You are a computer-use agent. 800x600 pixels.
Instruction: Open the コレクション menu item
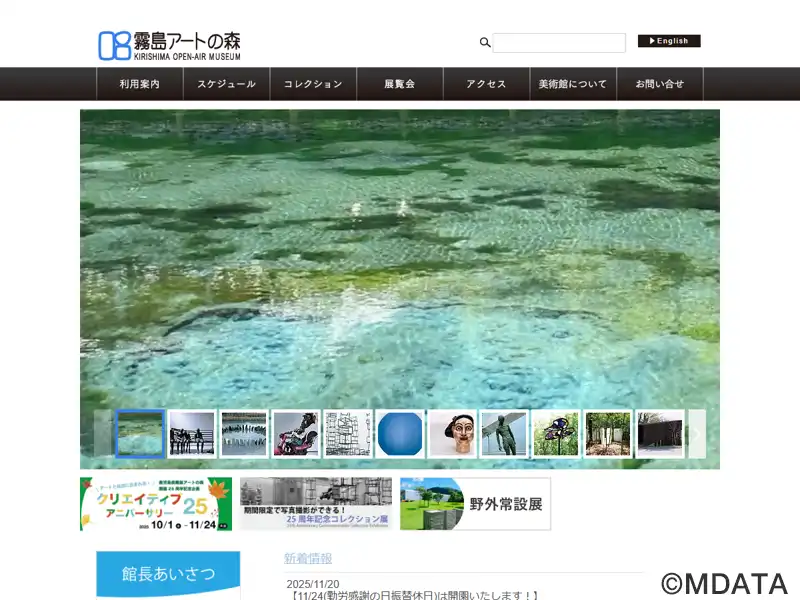point(313,84)
